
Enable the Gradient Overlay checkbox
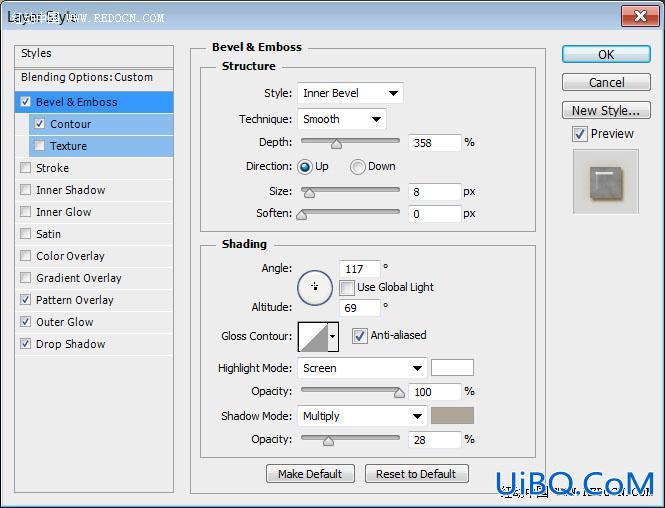(25, 278)
